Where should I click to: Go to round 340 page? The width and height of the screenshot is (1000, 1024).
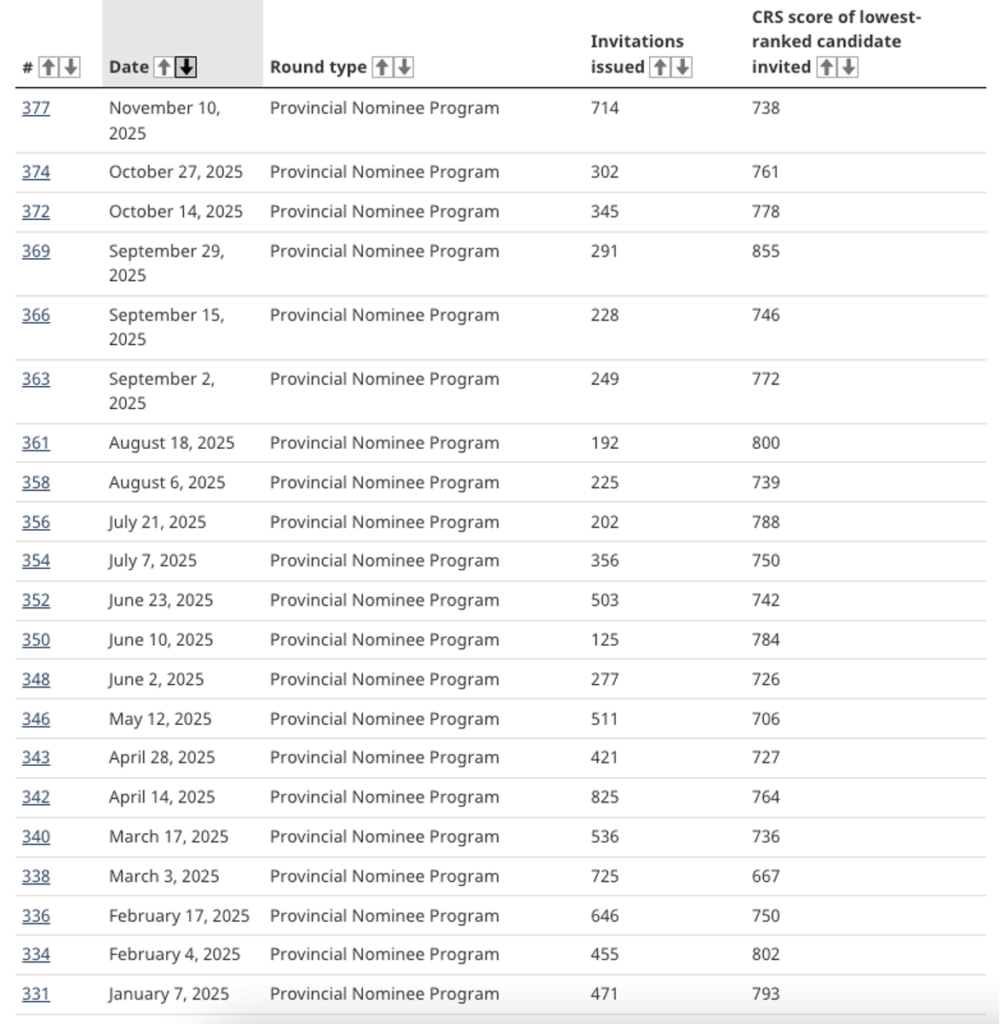[36, 837]
